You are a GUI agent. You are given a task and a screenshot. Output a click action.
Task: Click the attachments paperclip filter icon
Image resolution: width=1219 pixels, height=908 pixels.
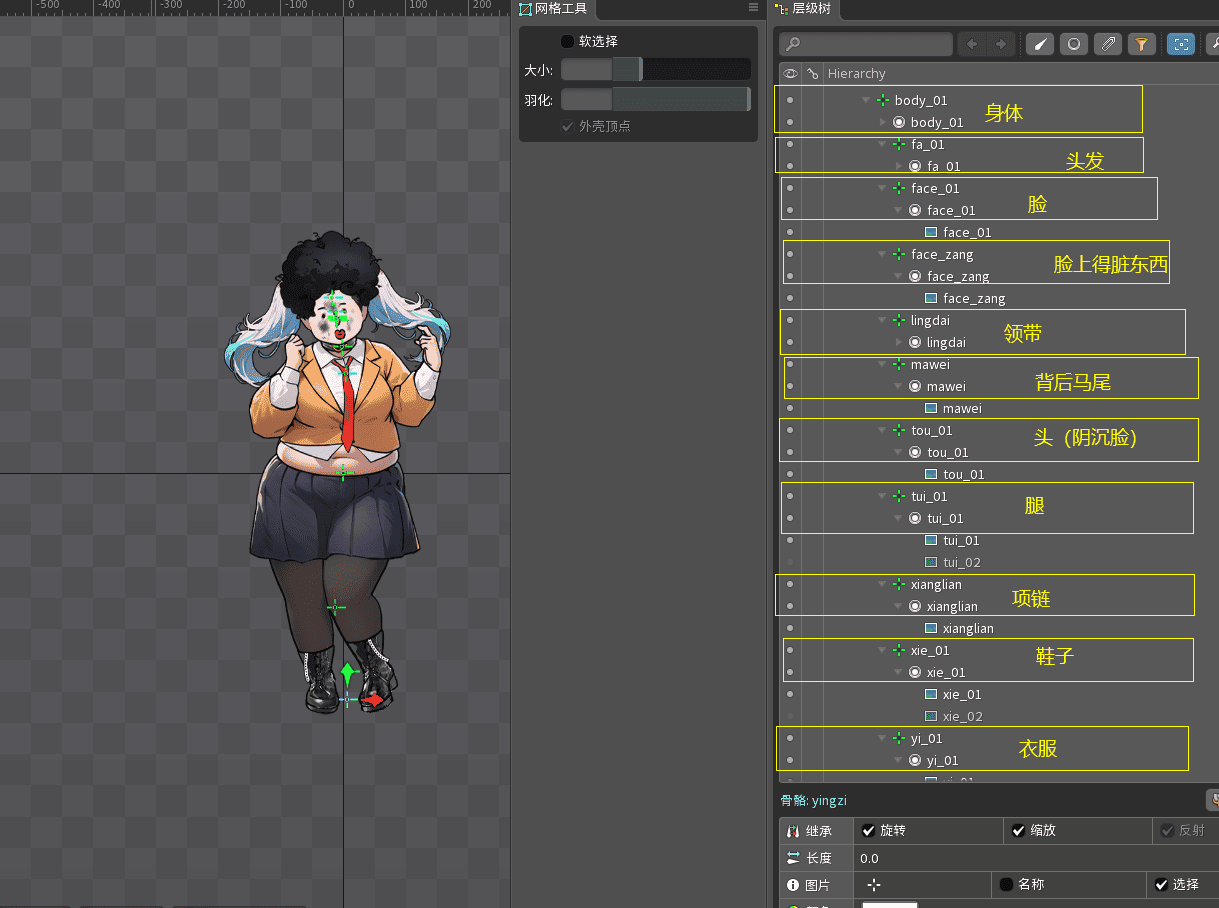pyautogui.click(x=1107, y=44)
